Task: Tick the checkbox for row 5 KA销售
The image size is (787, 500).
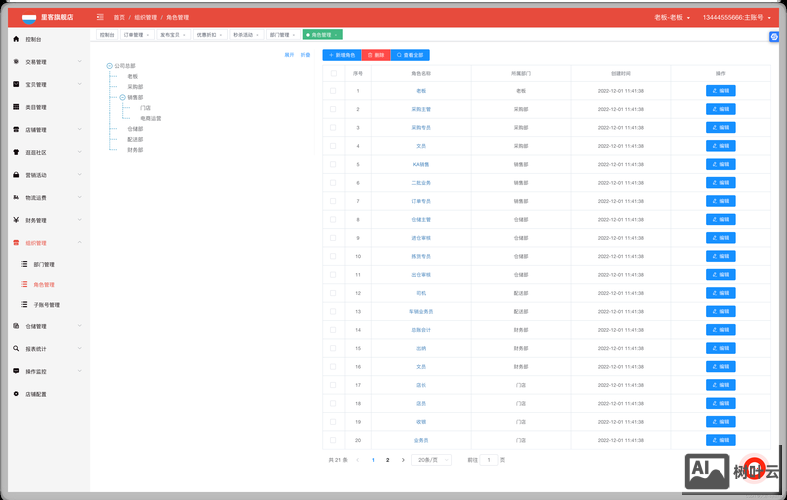Action: (x=333, y=165)
